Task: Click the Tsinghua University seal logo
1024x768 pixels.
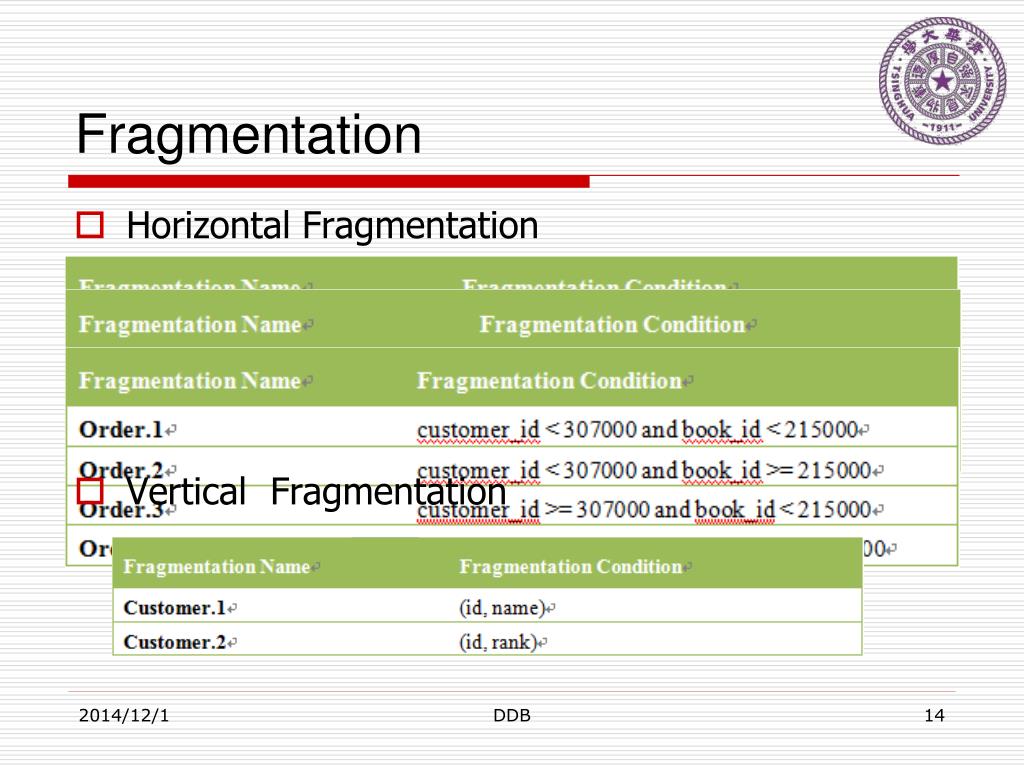Action: (942, 80)
